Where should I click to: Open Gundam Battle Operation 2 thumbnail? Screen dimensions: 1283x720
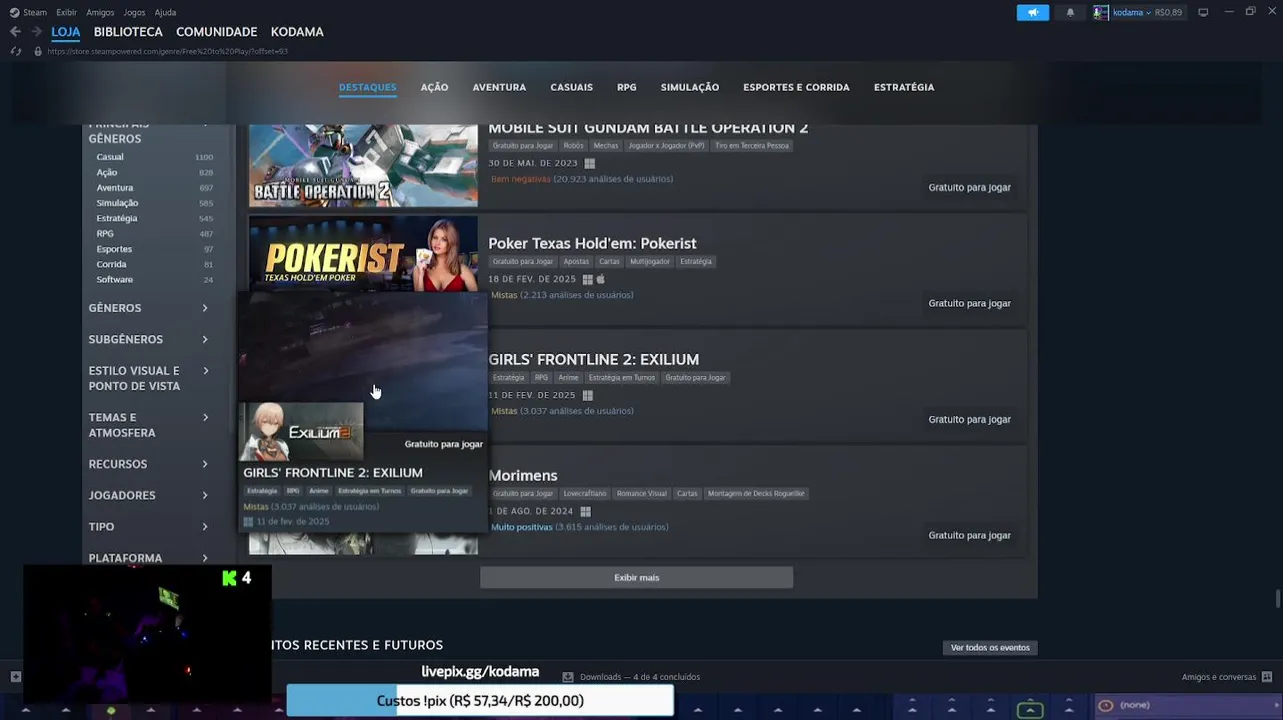(363, 164)
